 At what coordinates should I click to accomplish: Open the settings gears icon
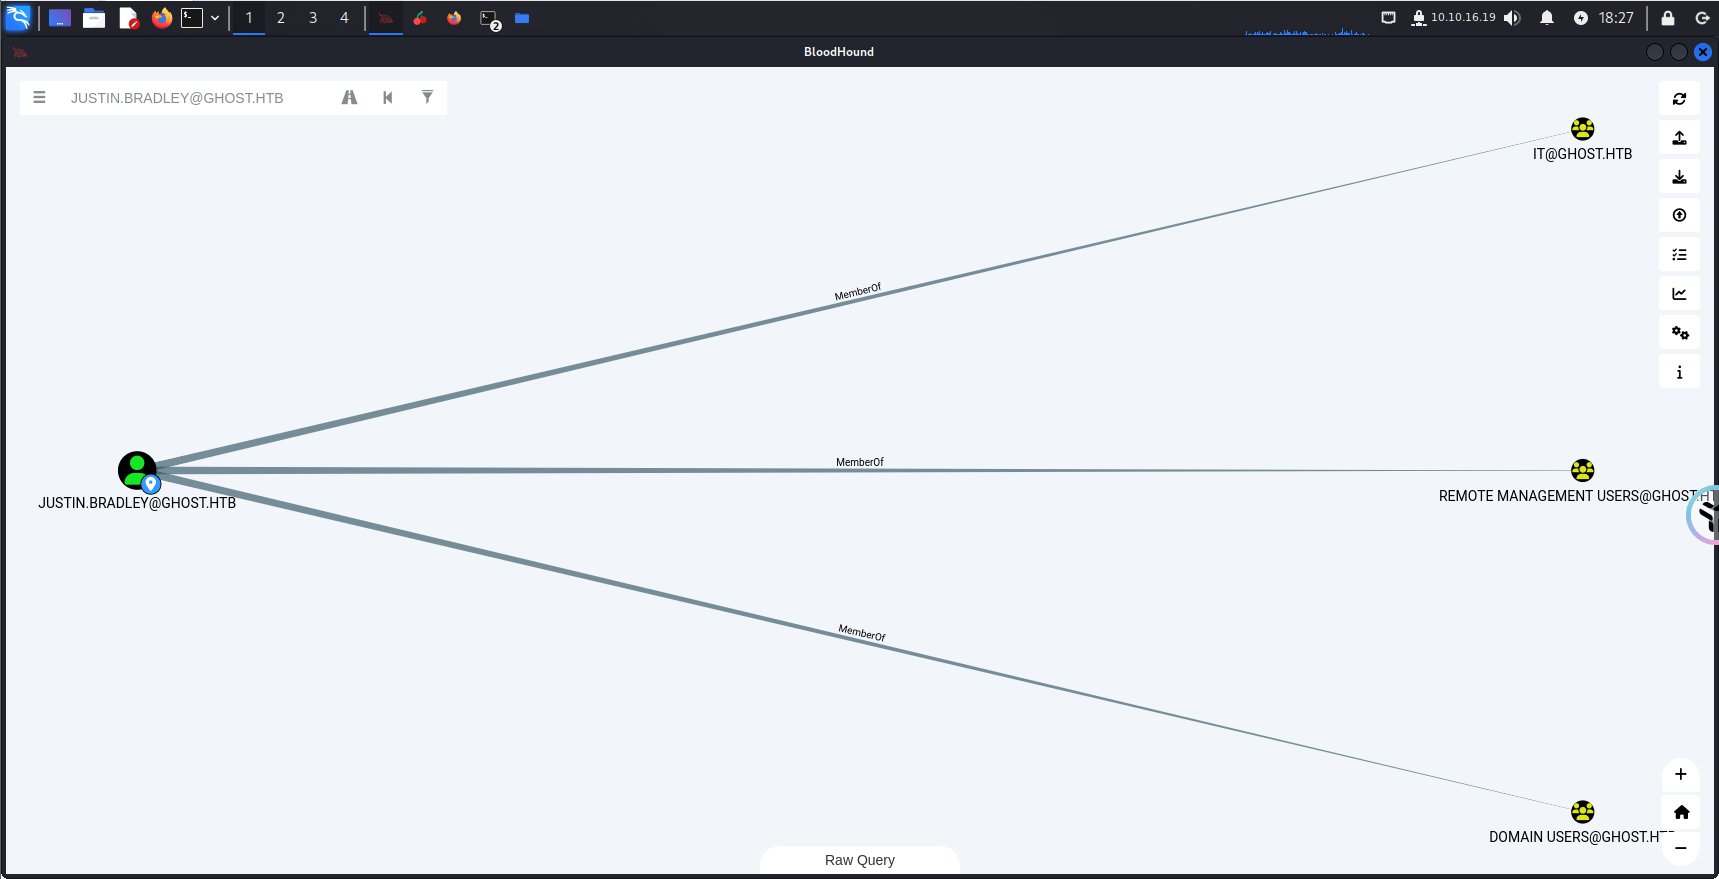(x=1679, y=333)
